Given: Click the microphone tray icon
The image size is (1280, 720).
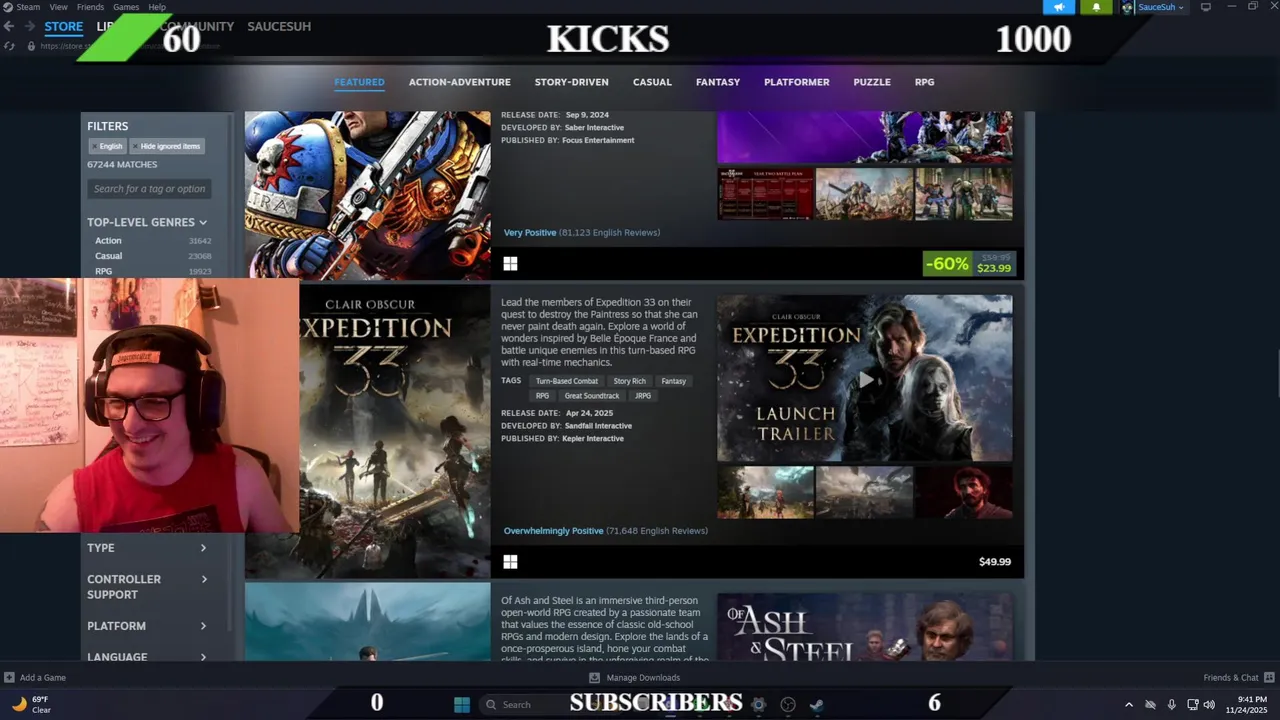Looking at the screenshot, I should pos(1171,704).
